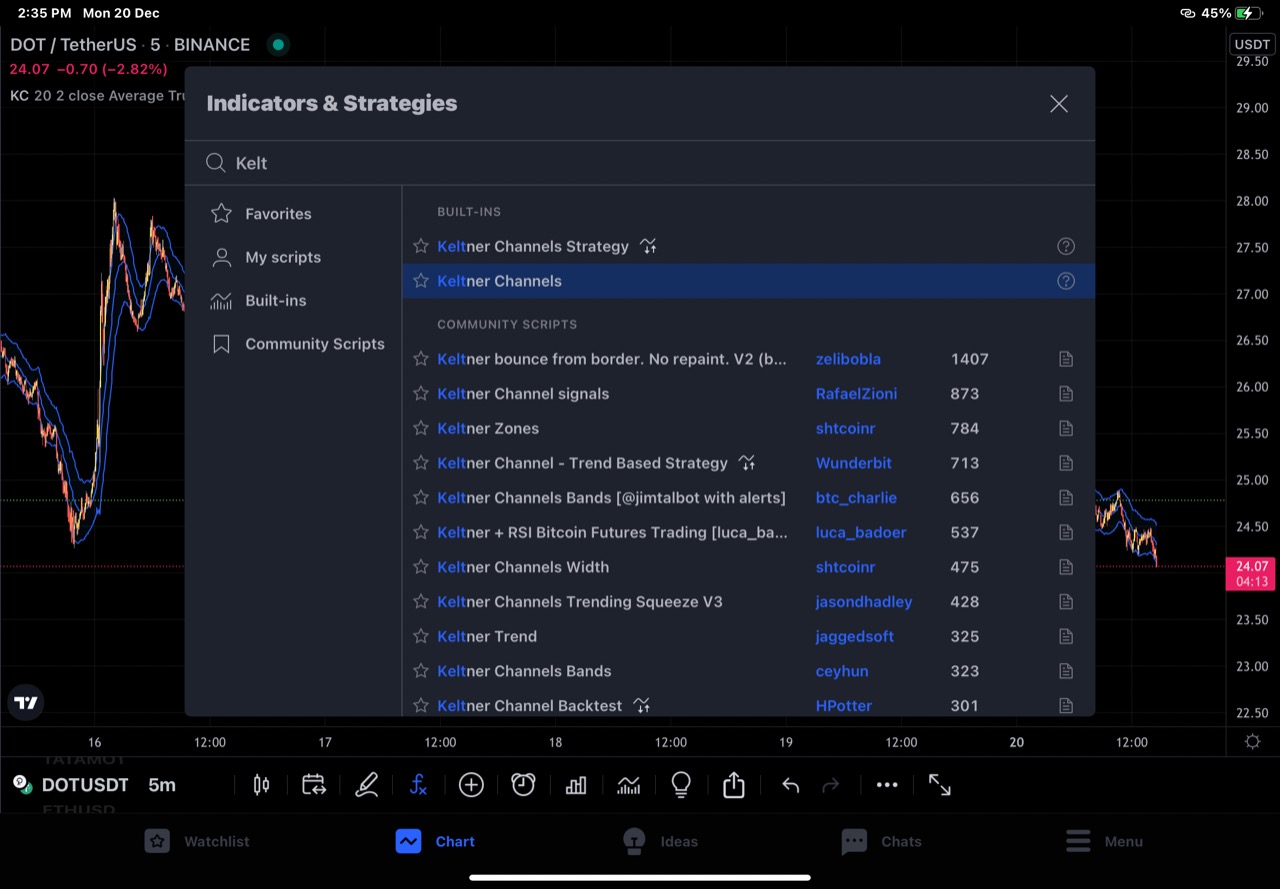Switch to the Chats tab
Screen dimensions: 1280x889
(x=881, y=841)
